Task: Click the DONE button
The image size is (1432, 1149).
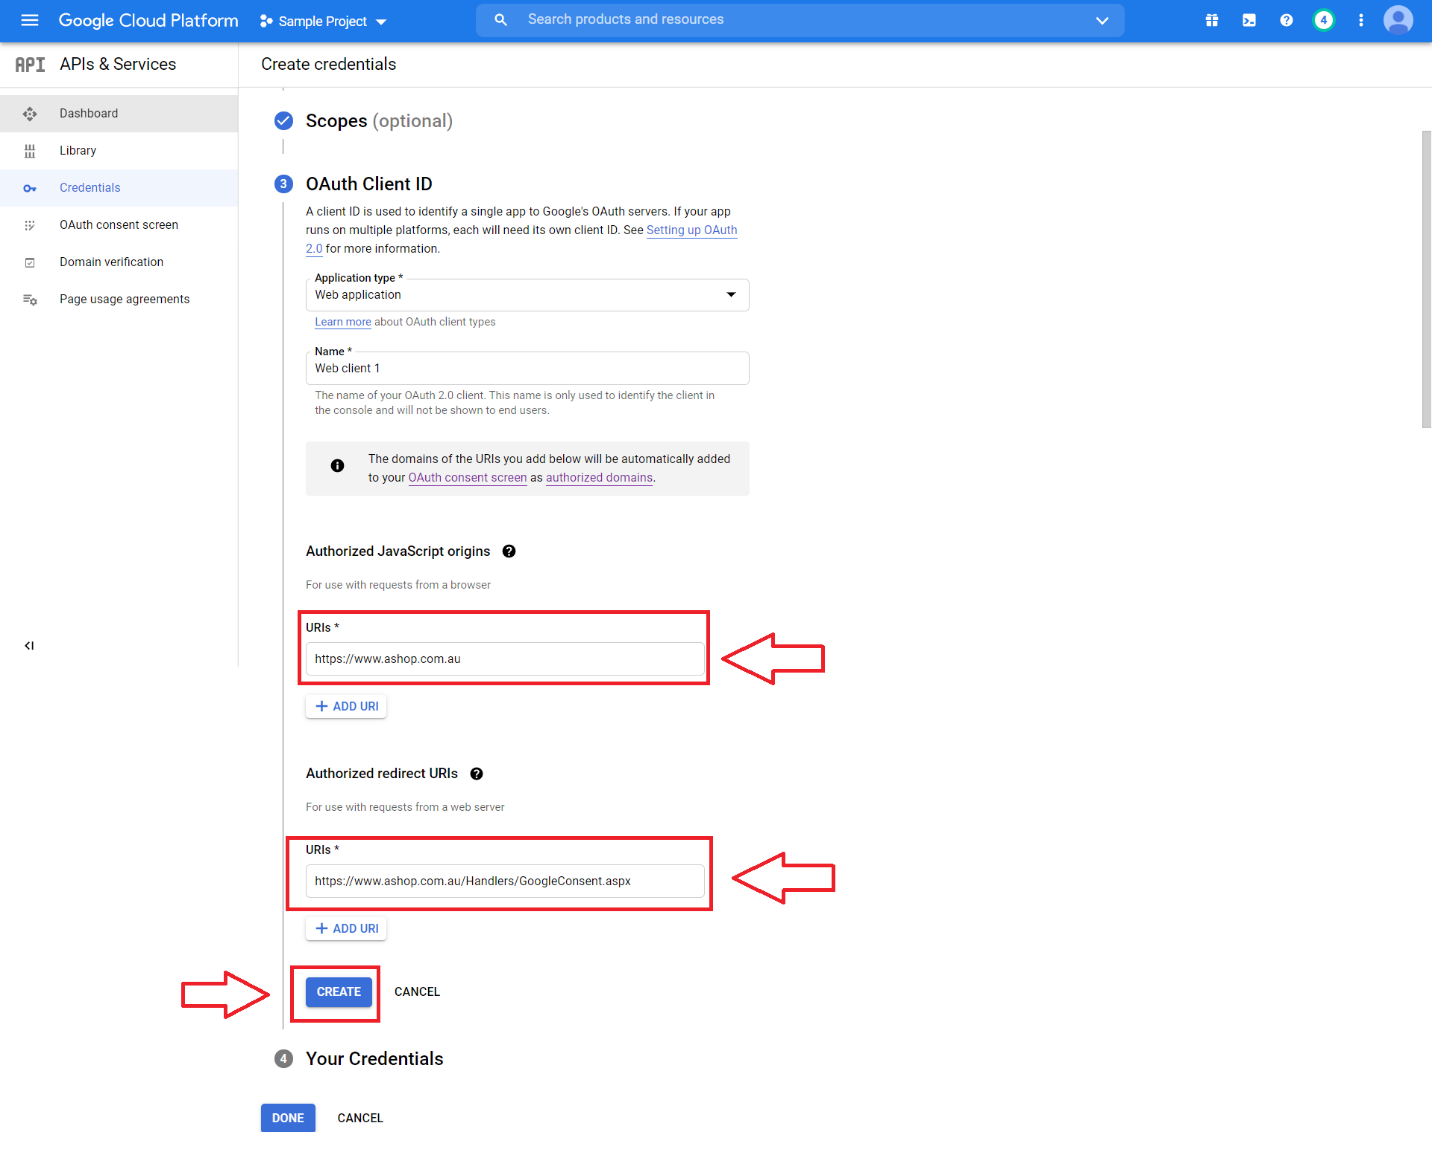Action: pos(288,1118)
